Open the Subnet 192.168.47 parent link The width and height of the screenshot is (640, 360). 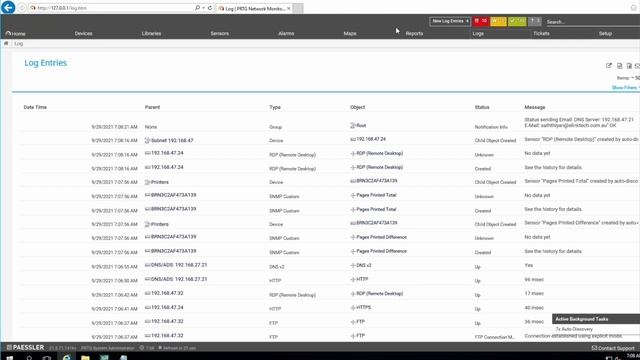pos(169,140)
